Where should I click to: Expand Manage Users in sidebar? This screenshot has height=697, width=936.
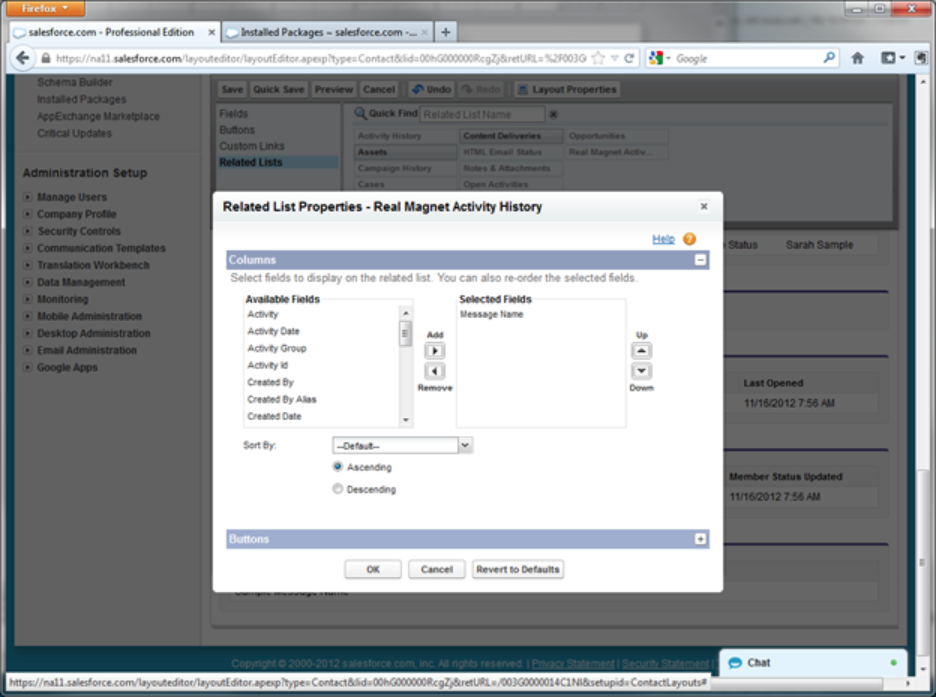(x=27, y=196)
